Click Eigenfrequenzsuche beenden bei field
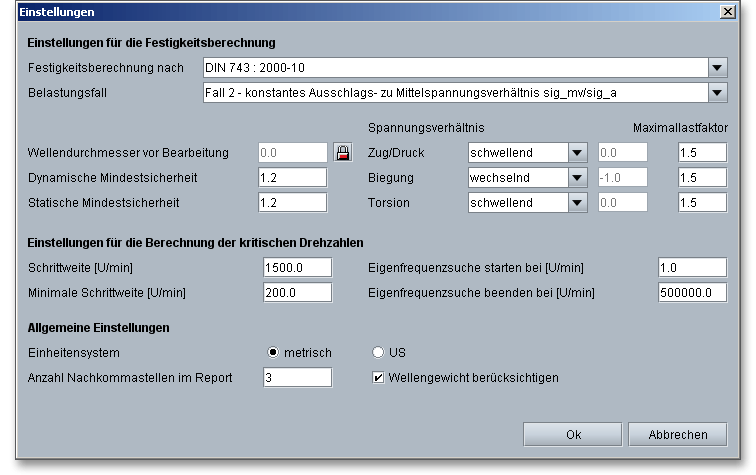 692,293
